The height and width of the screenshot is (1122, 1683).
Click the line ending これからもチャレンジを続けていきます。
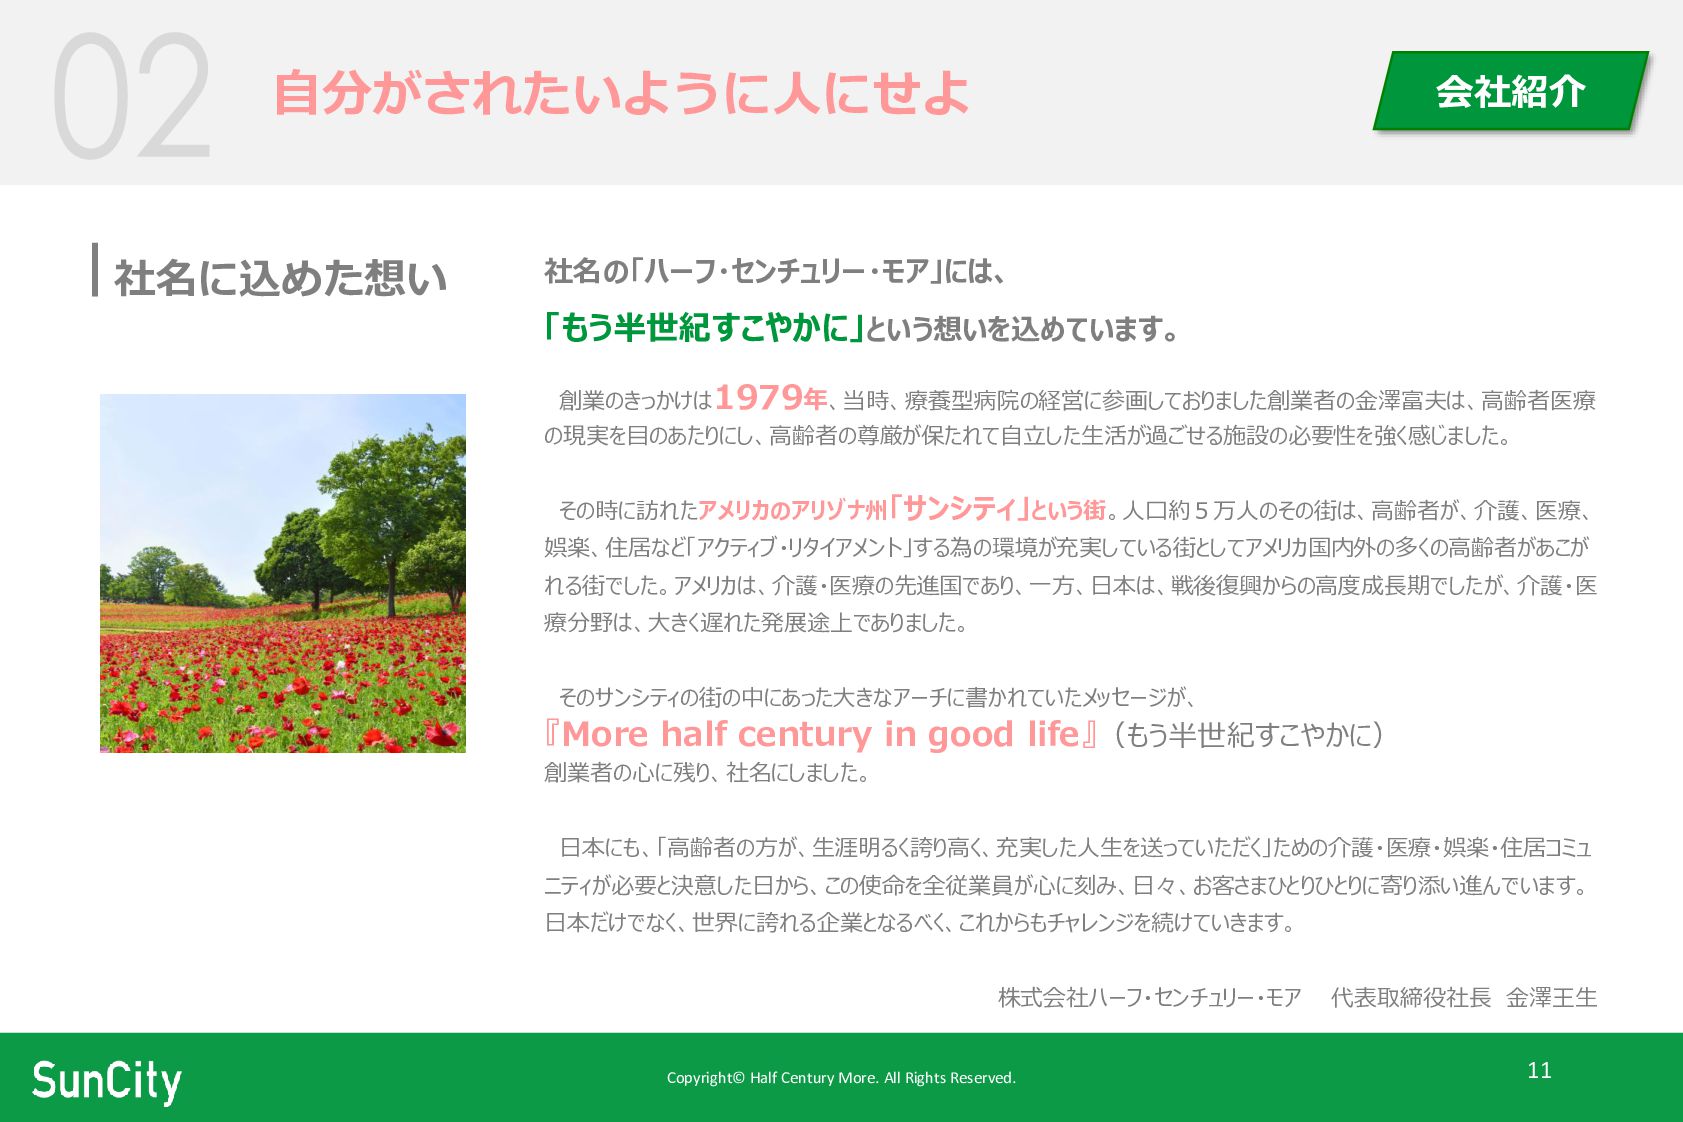(x=920, y=922)
